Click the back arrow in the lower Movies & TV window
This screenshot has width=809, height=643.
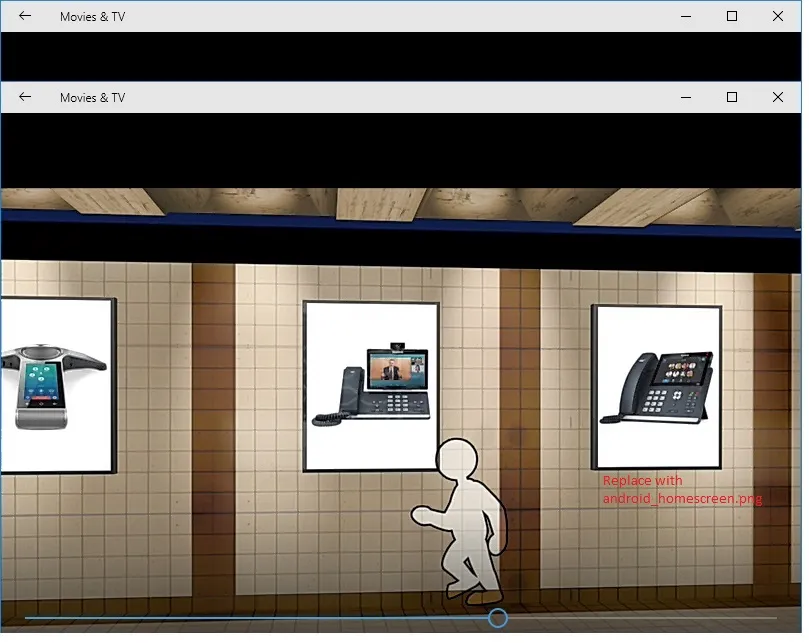[25, 97]
